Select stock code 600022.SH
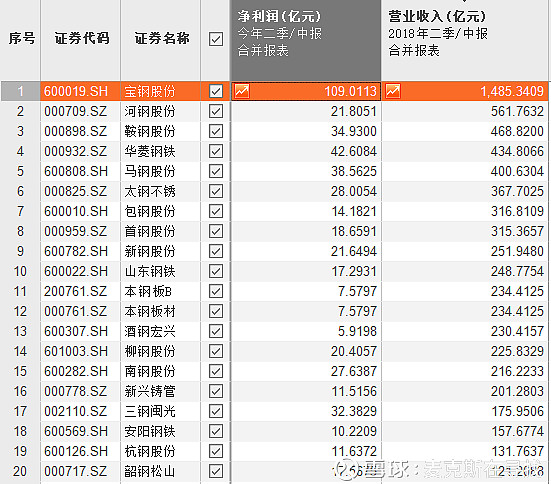The width and height of the screenshot is (551, 484). (x=76, y=271)
